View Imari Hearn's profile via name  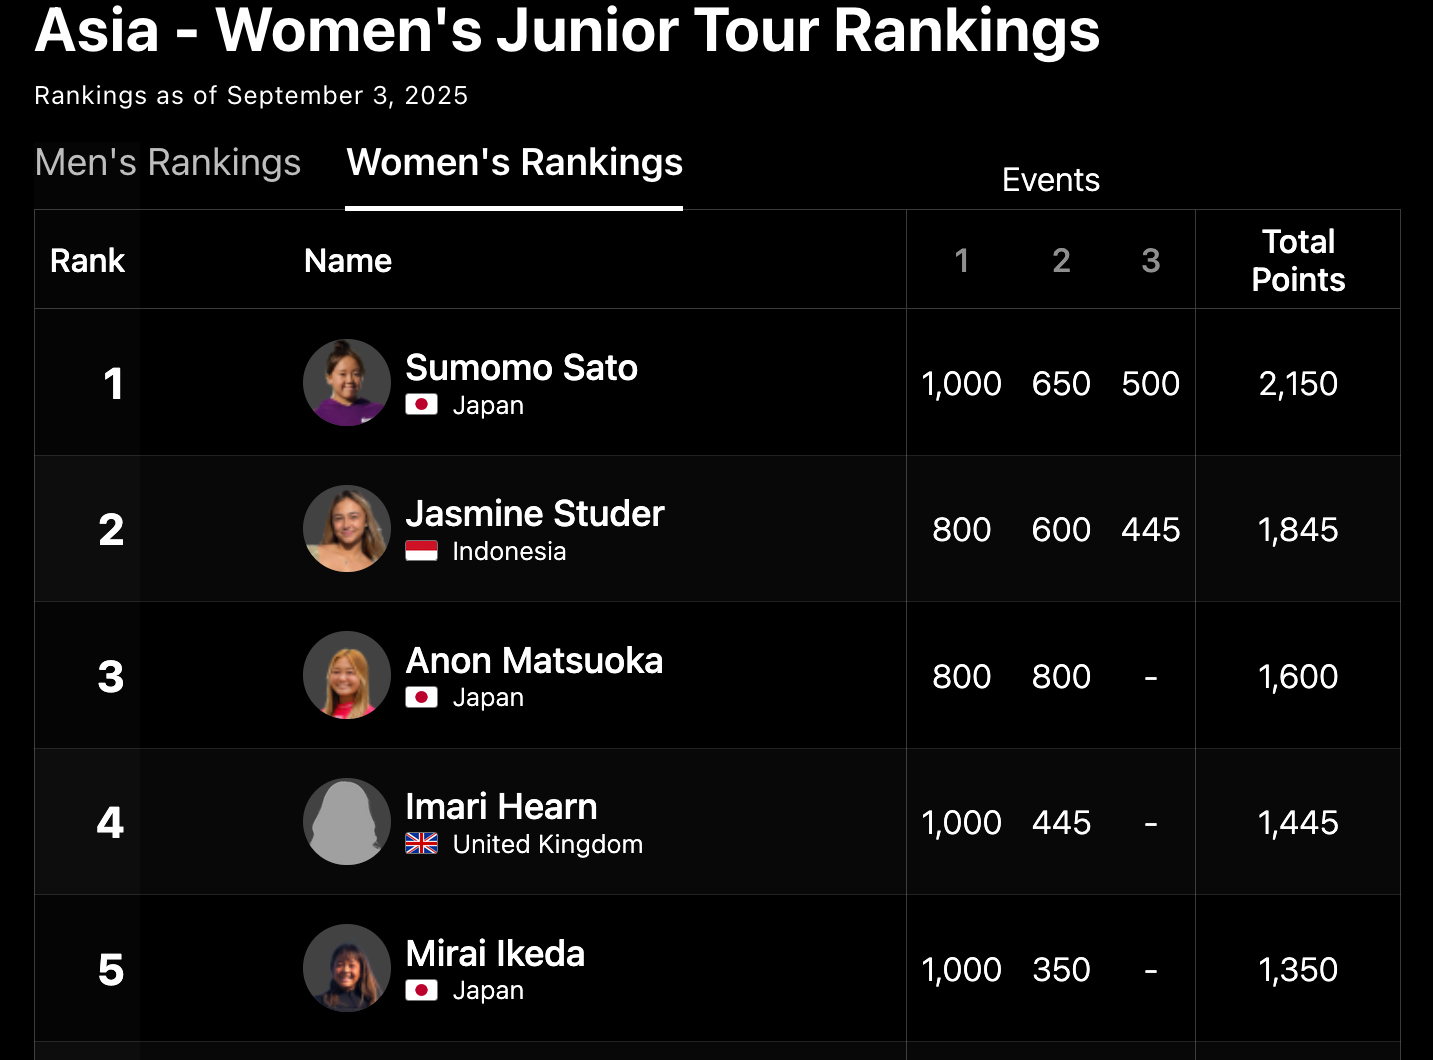501,807
